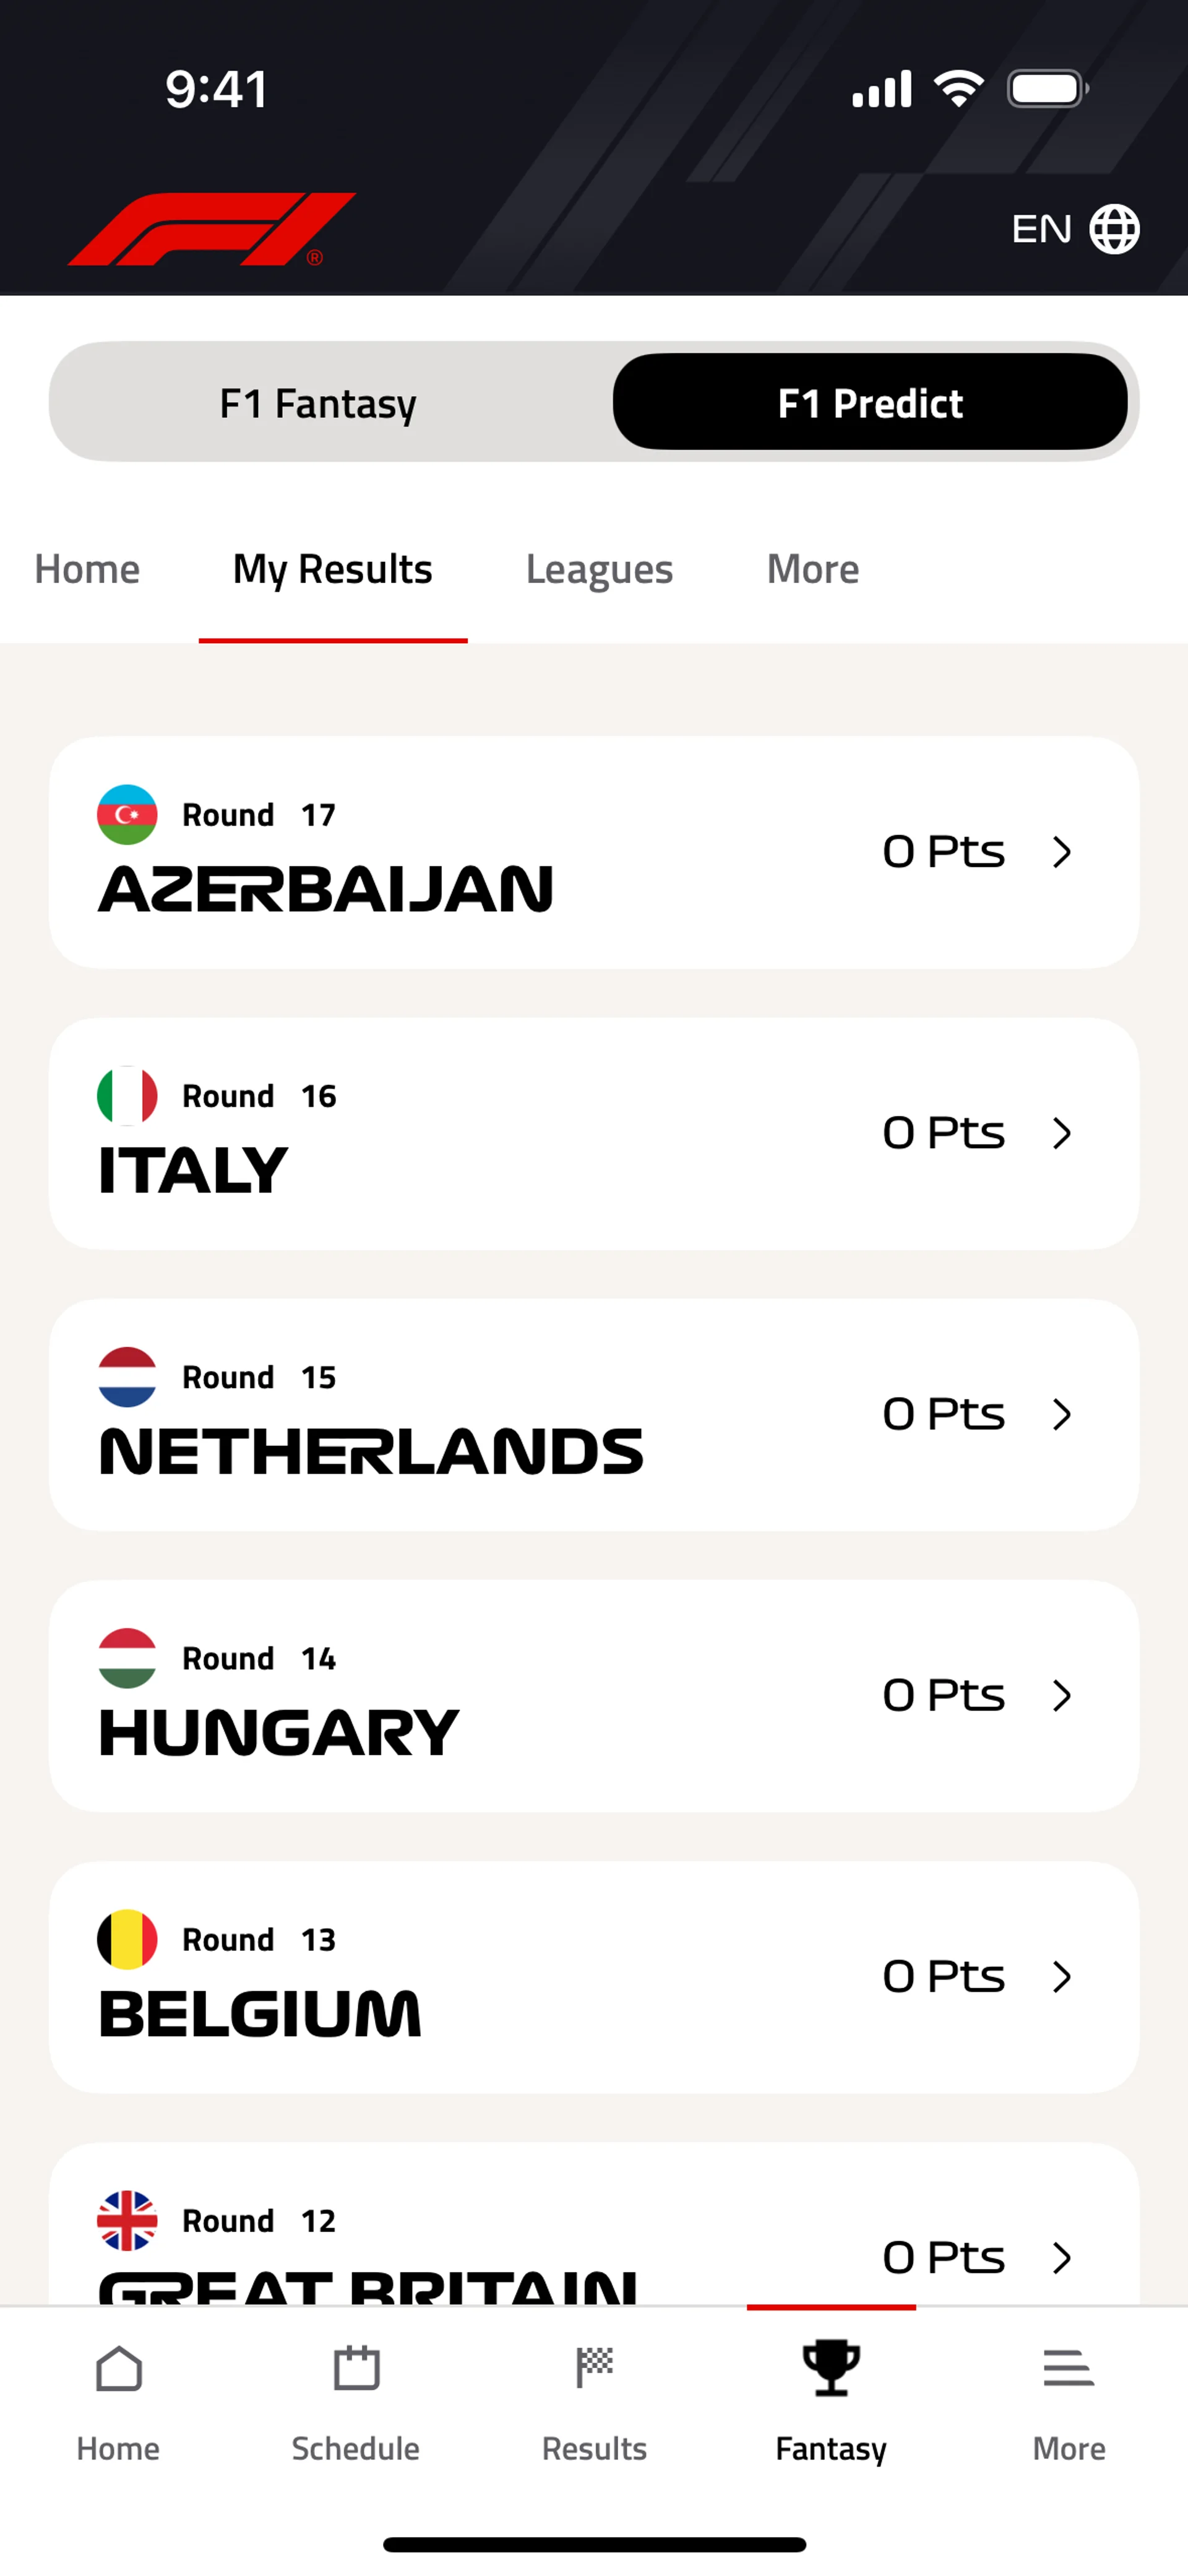Switch to Leagues tab
This screenshot has width=1188, height=2576.
pyautogui.click(x=599, y=569)
